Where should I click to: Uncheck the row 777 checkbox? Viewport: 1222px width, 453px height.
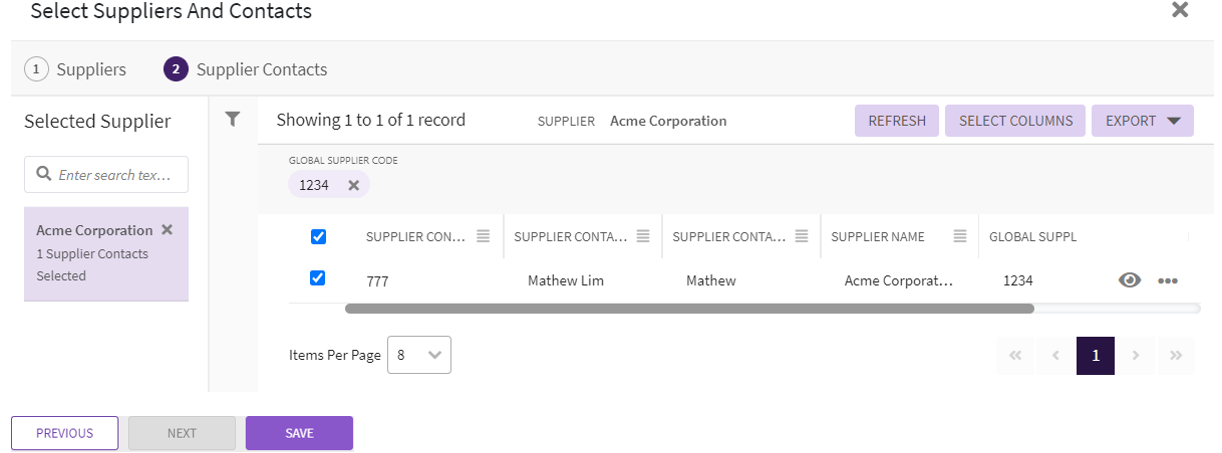coord(318,278)
